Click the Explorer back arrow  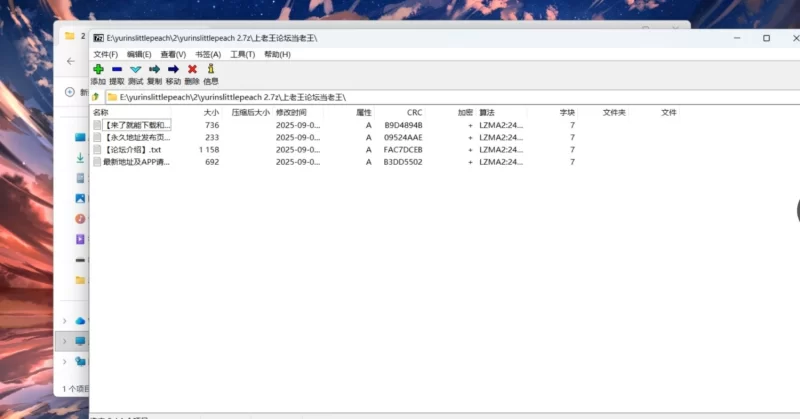71,61
